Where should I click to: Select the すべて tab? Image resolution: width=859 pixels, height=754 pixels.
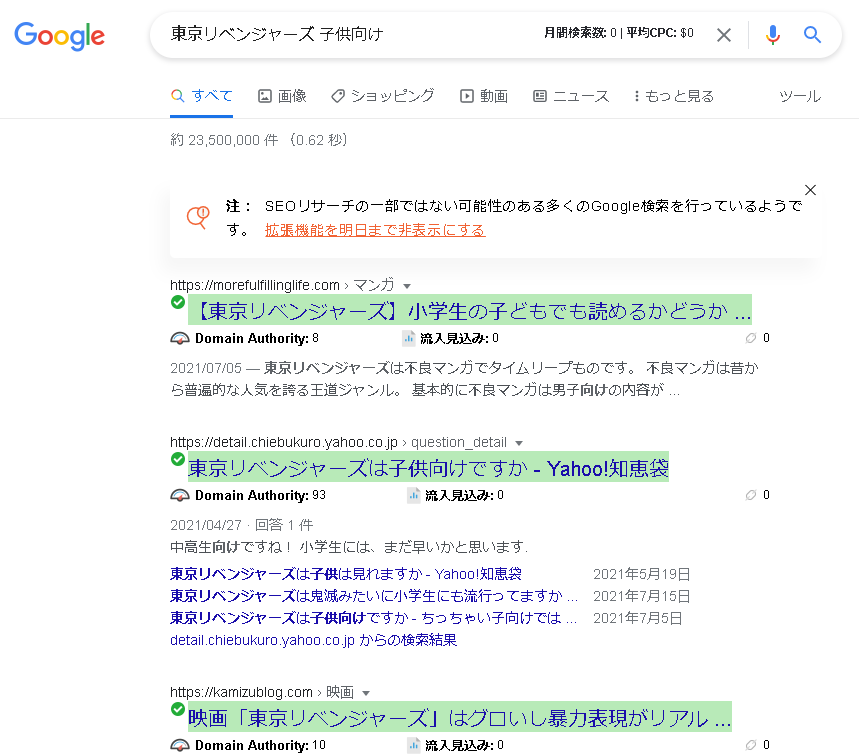pyautogui.click(x=201, y=96)
